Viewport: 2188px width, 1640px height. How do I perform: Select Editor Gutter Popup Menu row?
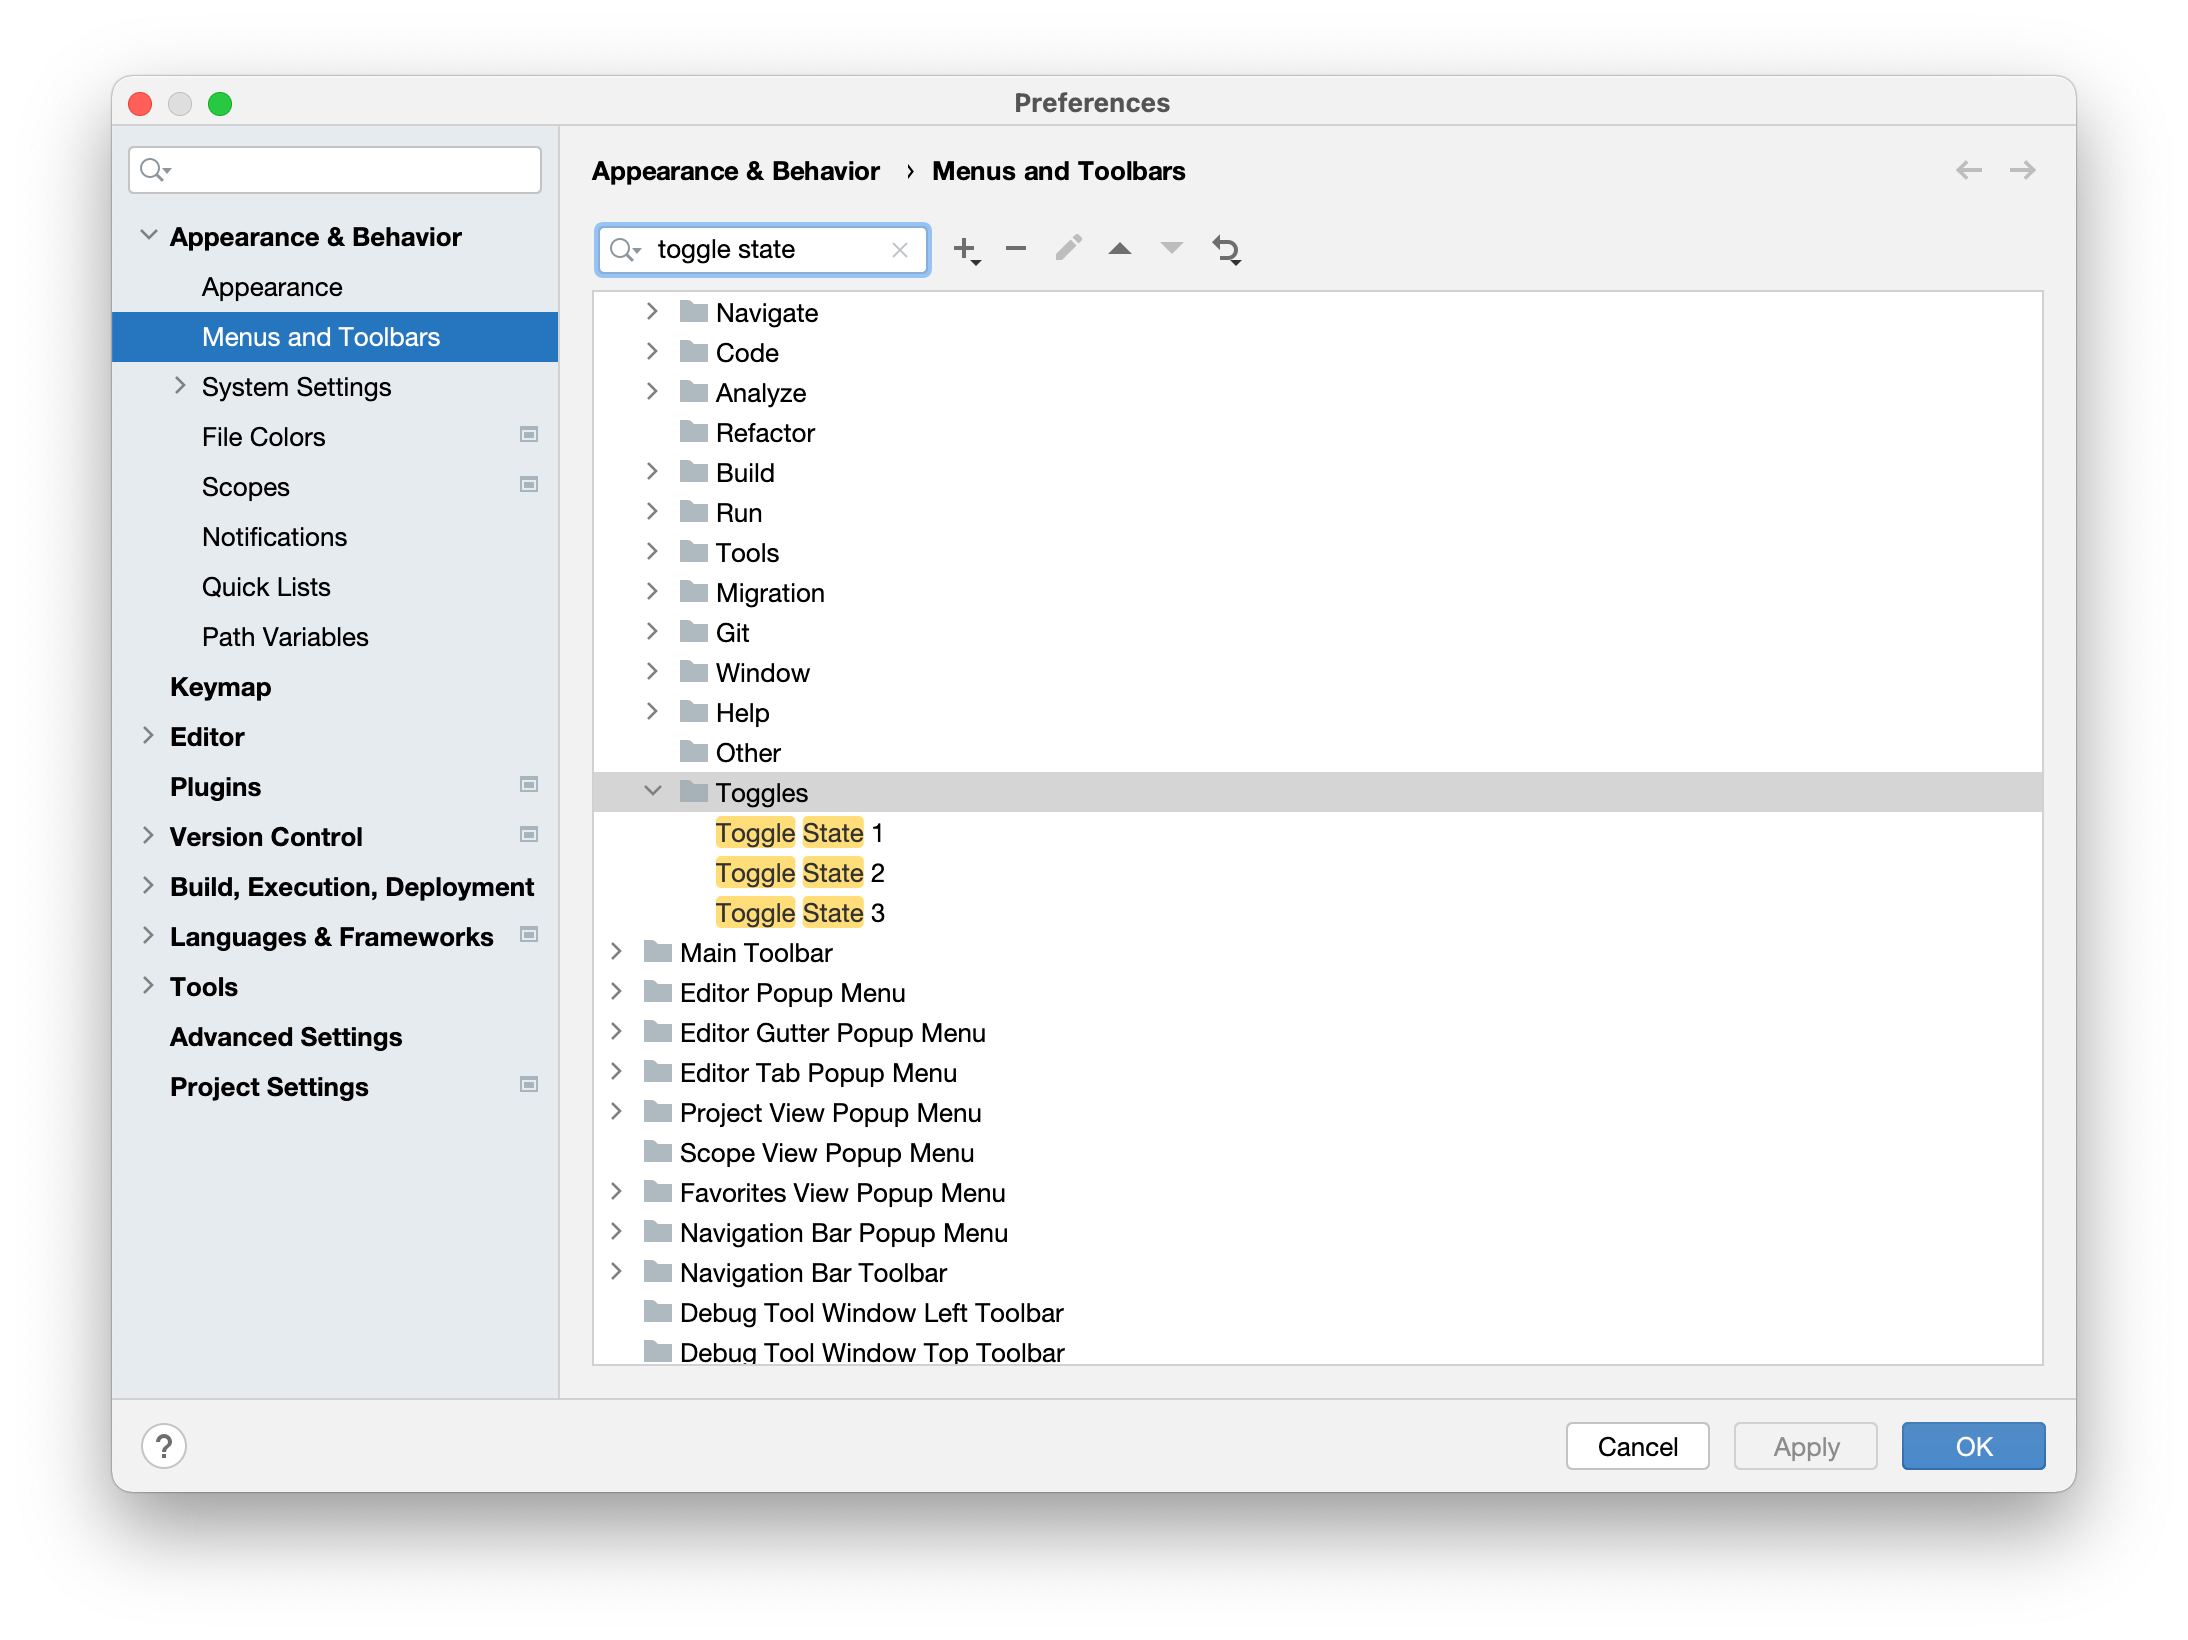point(1317,1032)
